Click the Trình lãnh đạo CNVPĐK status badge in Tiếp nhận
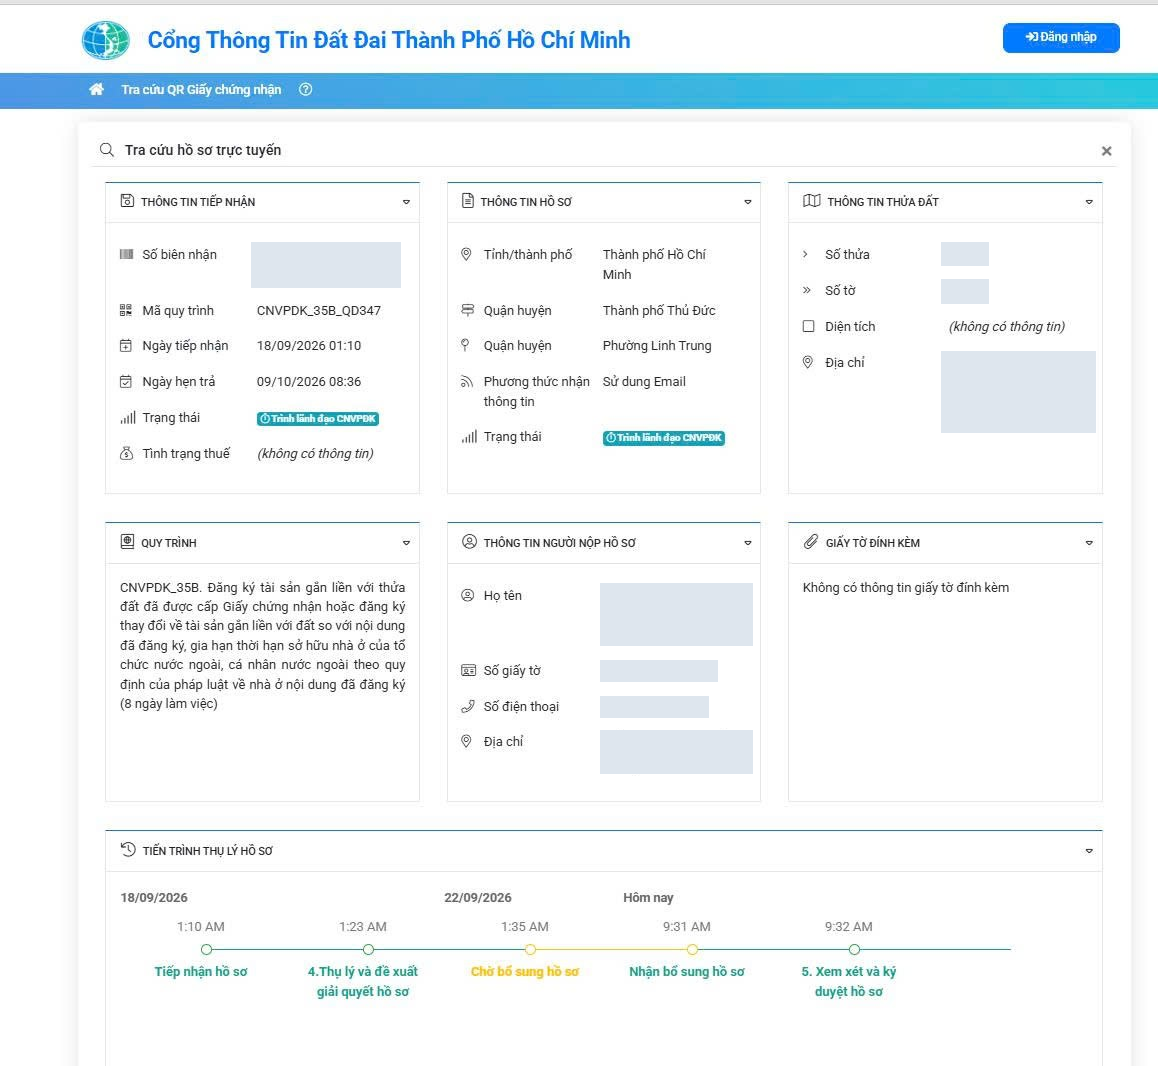The height and width of the screenshot is (1066, 1158). click(x=318, y=419)
